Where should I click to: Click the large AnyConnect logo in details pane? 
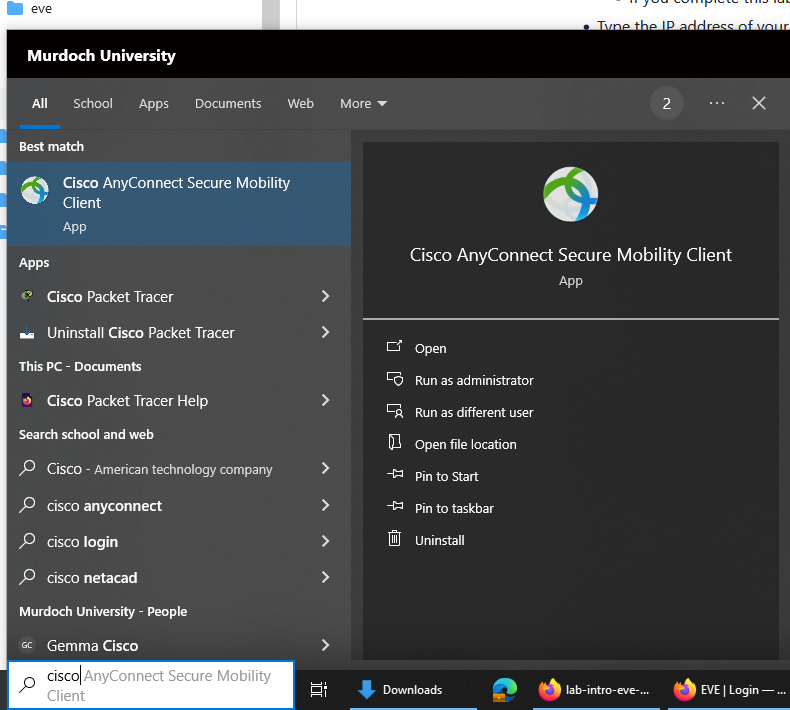[x=570, y=194]
